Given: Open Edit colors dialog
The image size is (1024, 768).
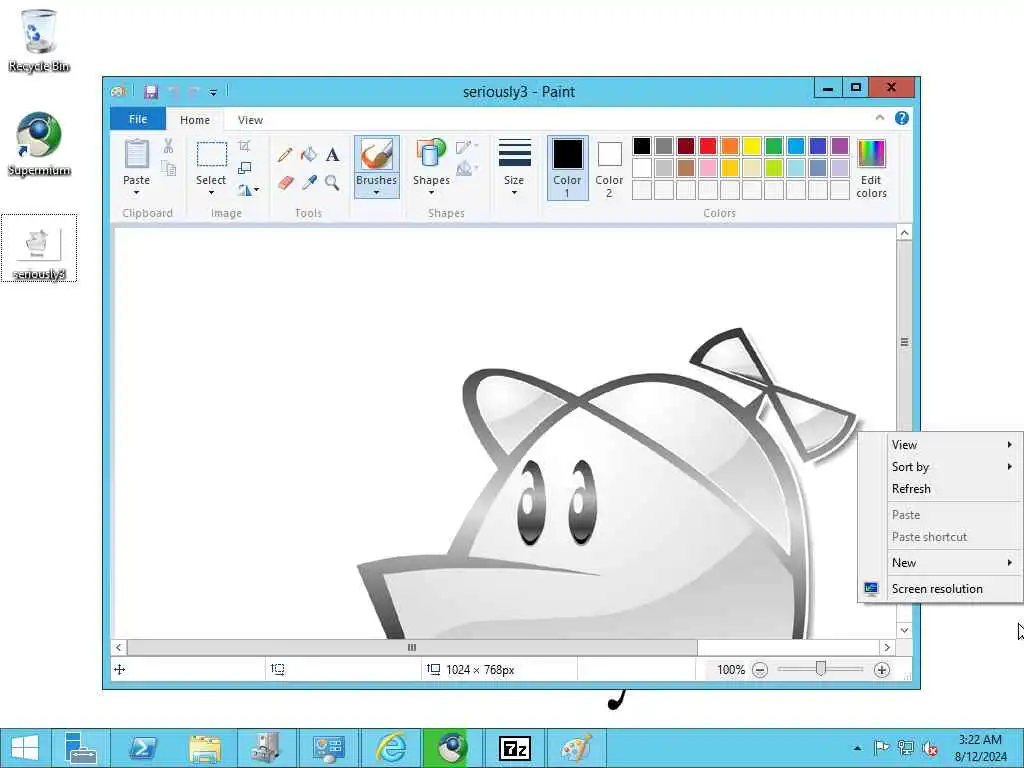Looking at the screenshot, I should tap(871, 168).
